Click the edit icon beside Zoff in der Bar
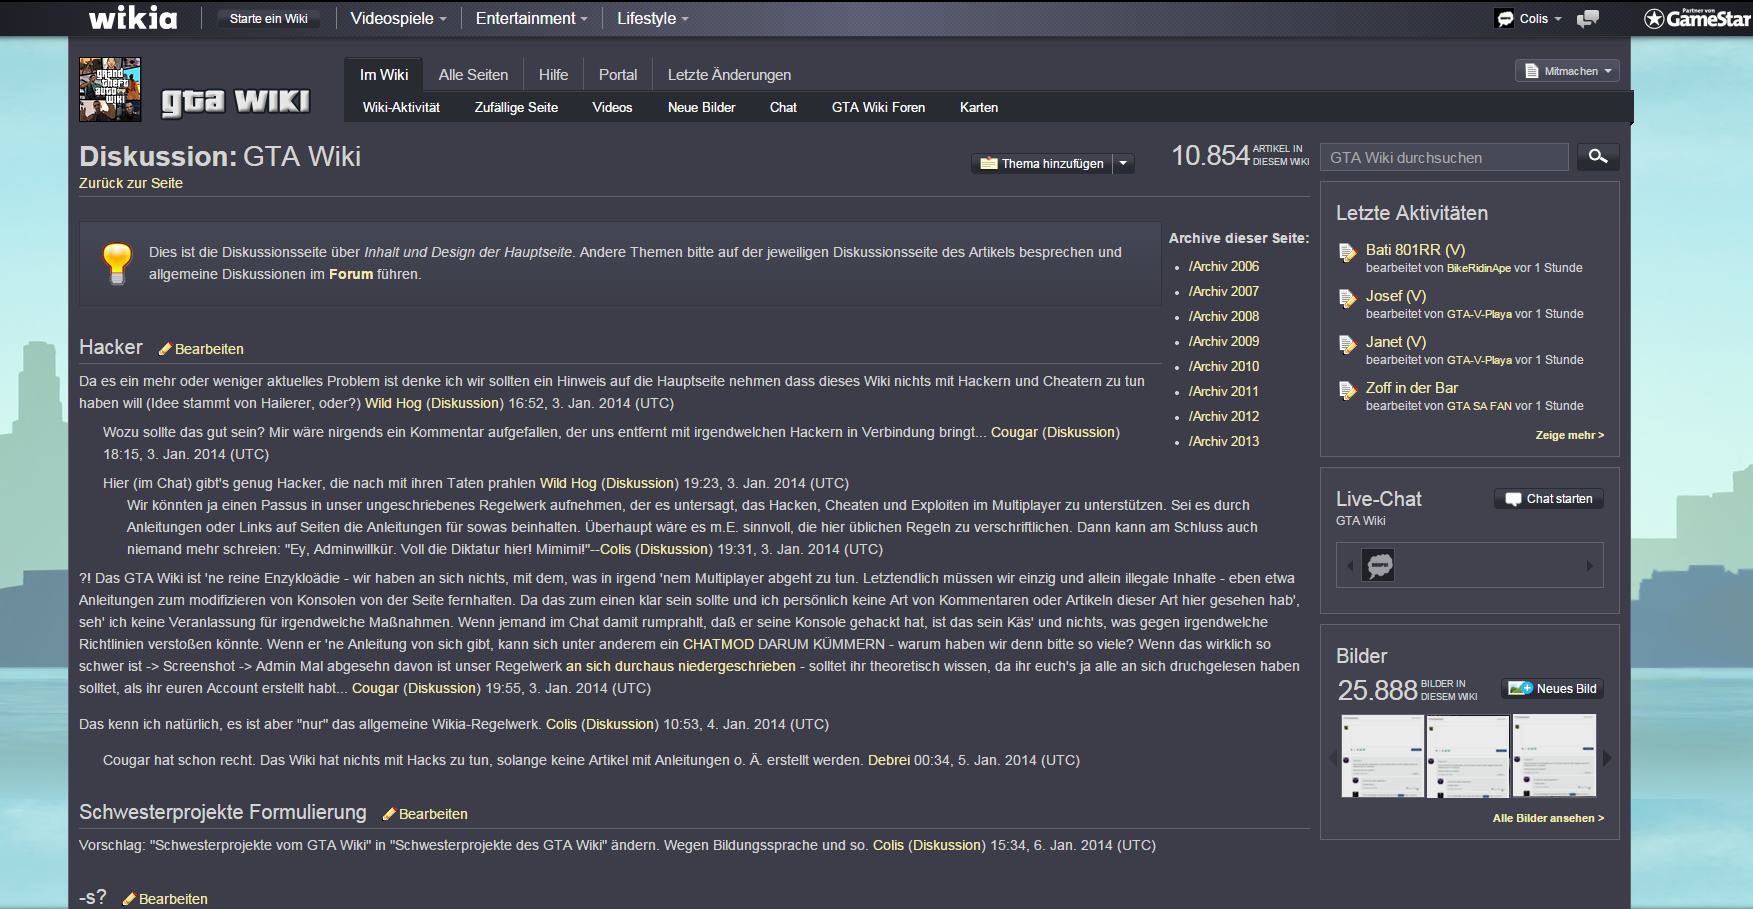The image size is (1753, 909). (1348, 390)
